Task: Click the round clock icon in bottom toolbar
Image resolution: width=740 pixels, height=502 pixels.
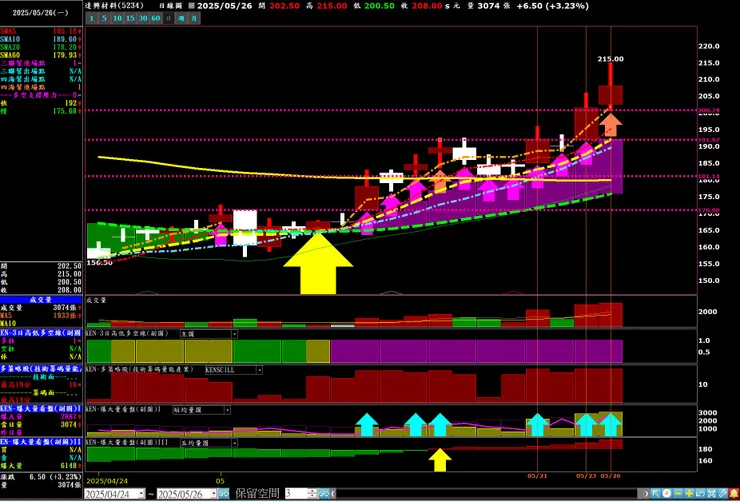Action: coord(667,494)
